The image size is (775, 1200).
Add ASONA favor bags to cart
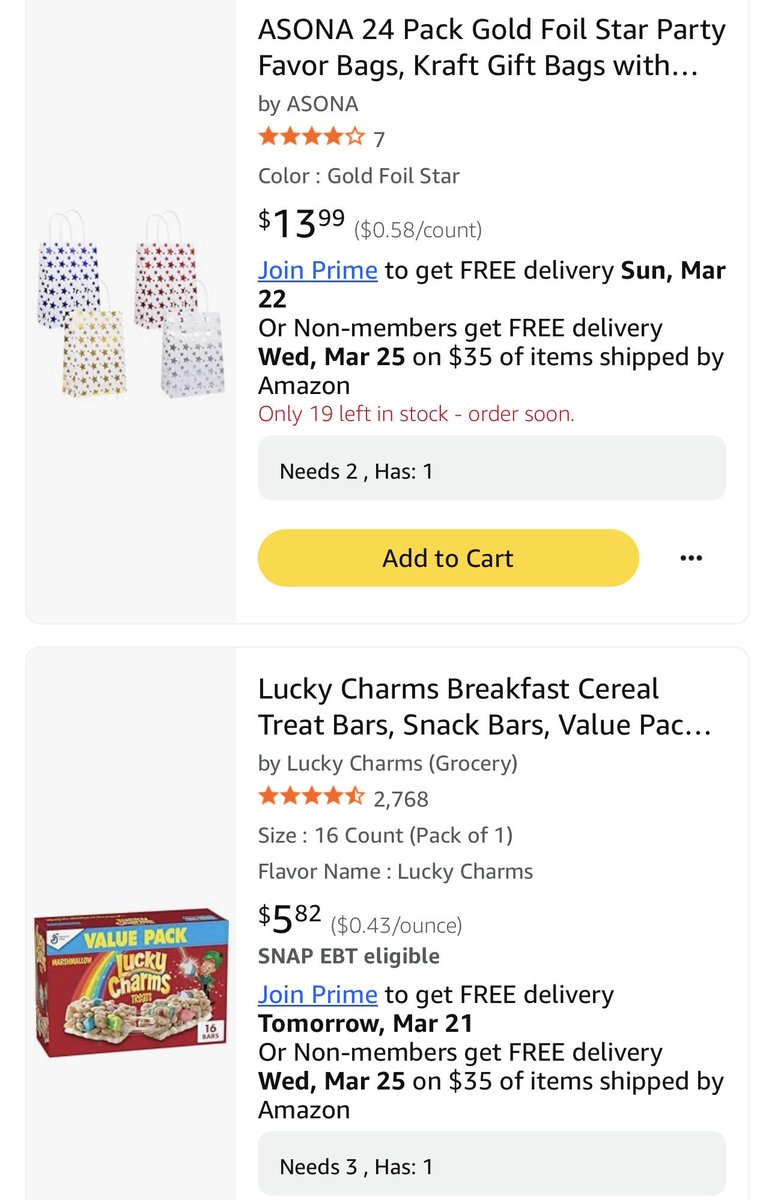click(x=448, y=558)
